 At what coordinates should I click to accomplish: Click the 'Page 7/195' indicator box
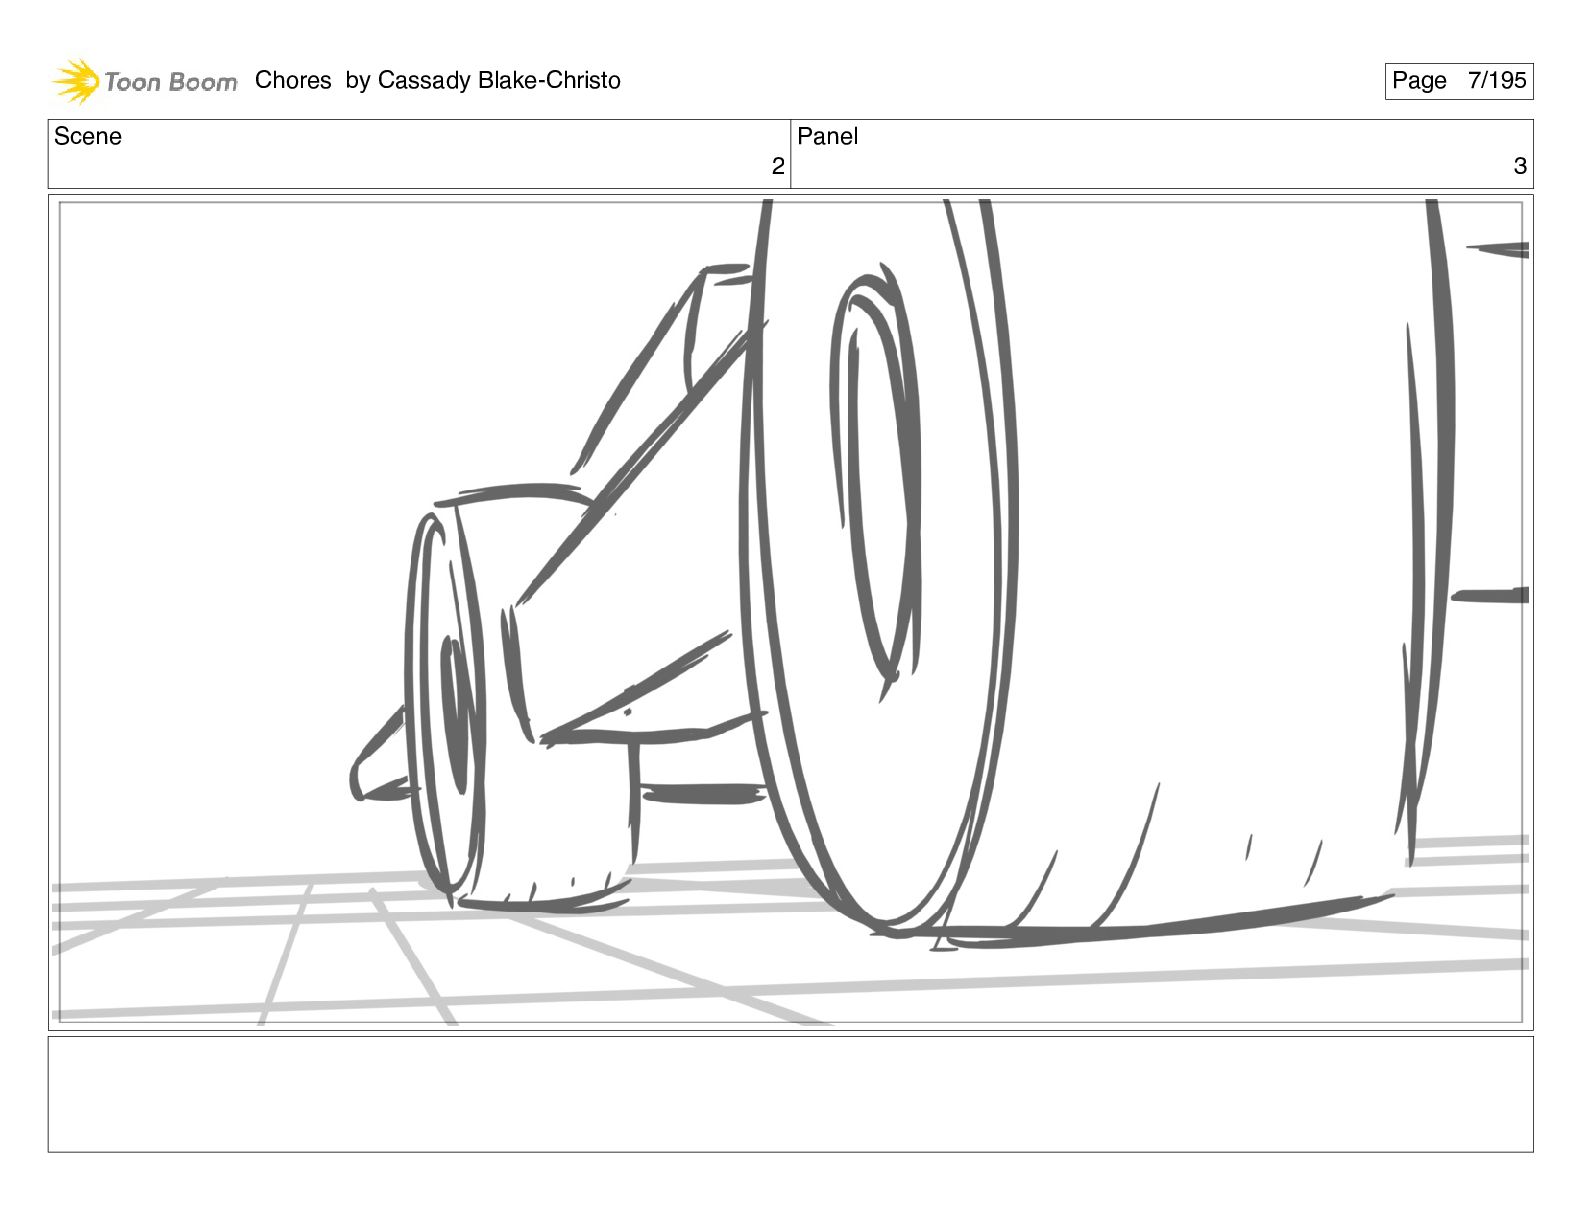[x=1459, y=81]
